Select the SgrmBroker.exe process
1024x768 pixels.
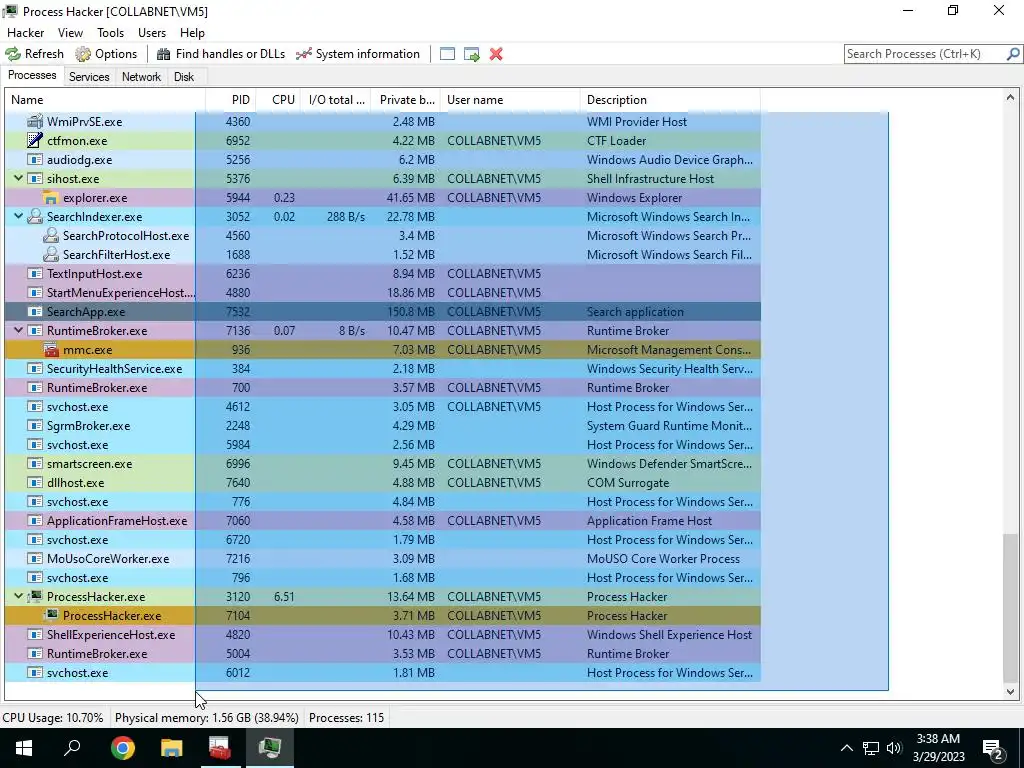click(383, 425)
